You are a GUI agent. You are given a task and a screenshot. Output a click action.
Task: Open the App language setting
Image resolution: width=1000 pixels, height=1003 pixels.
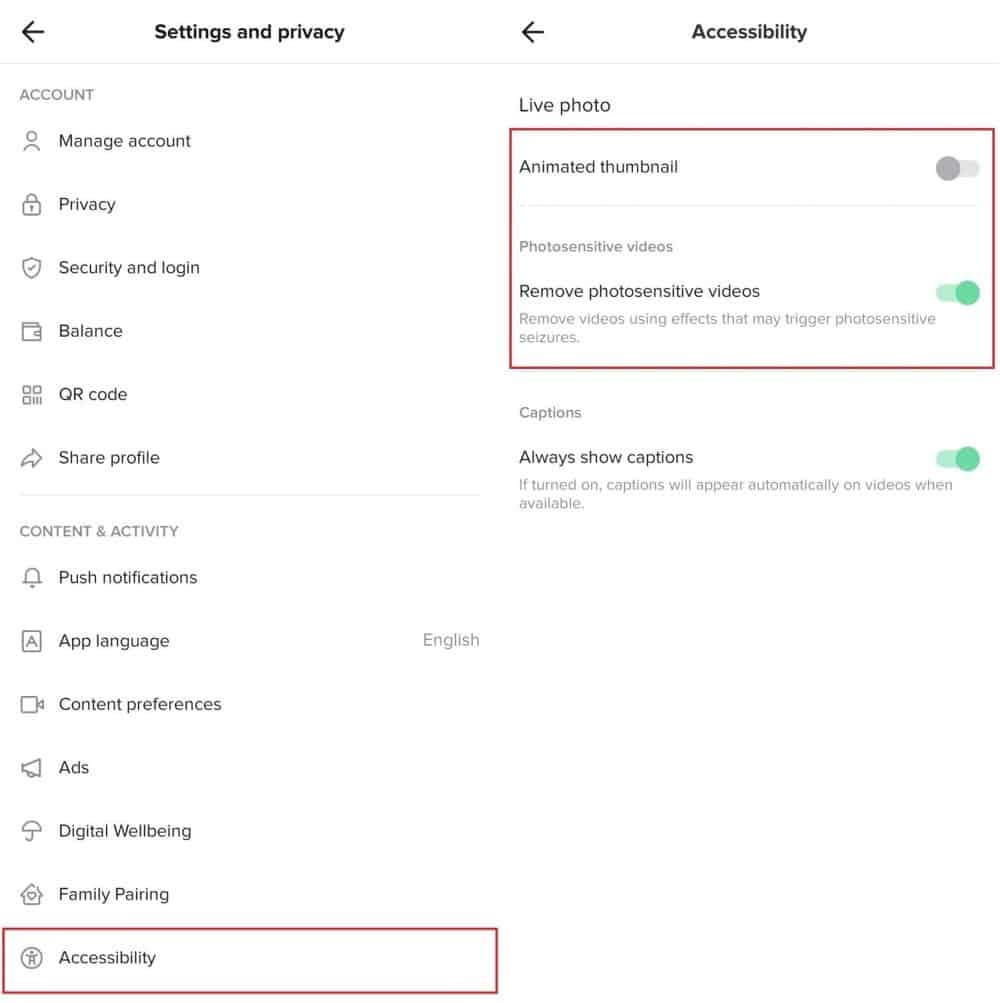point(114,641)
